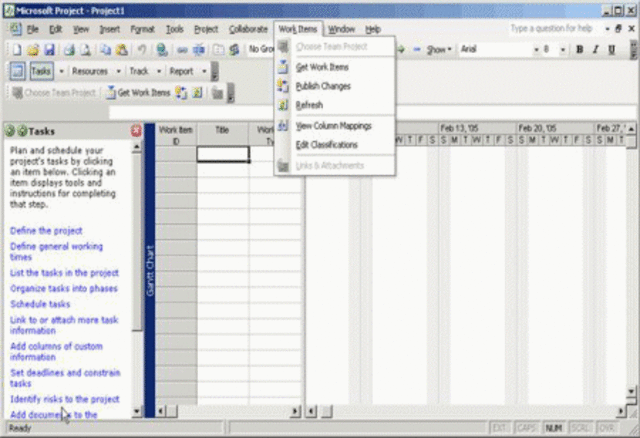Go forward in the Tasks side pane
This screenshot has height=438, width=640.
coord(22,131)
